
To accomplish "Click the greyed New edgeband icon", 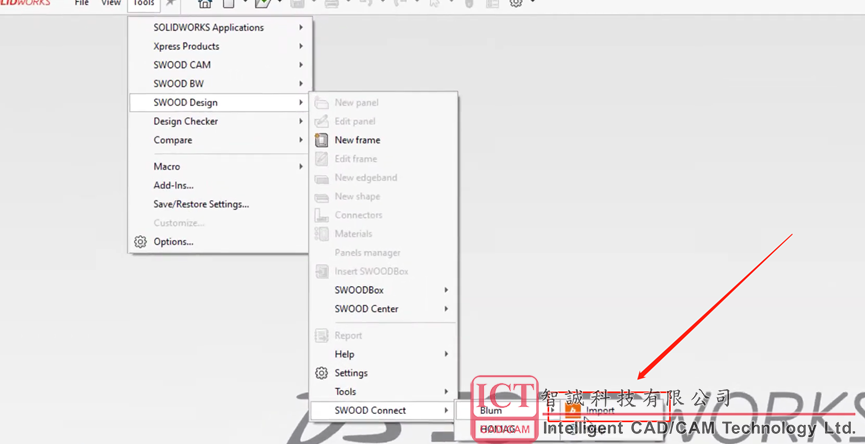I will coord(321,178).
